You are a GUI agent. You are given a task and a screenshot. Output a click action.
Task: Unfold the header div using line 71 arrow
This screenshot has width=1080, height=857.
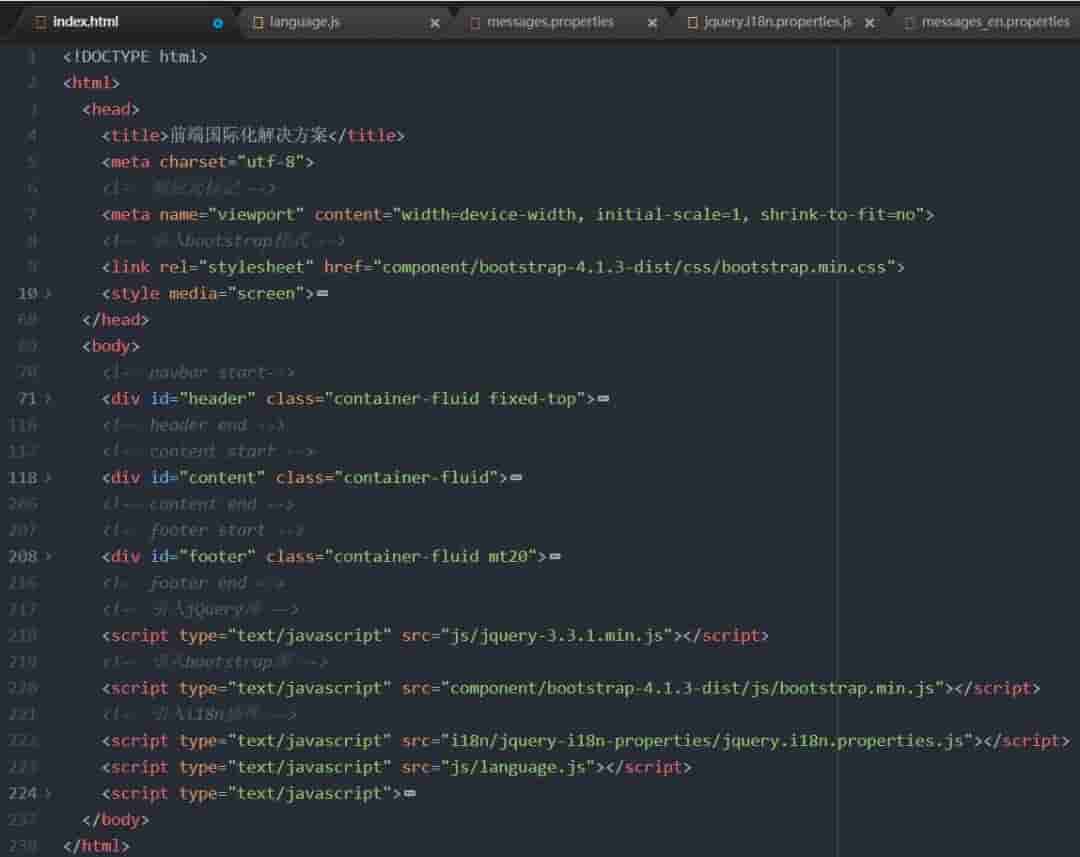point(48,399)
